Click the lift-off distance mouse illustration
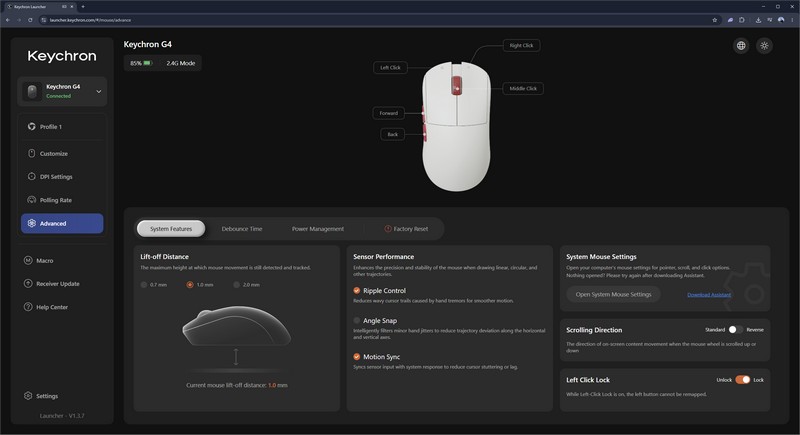Screen dimensions: 800x435 click(x=236, y=326)
